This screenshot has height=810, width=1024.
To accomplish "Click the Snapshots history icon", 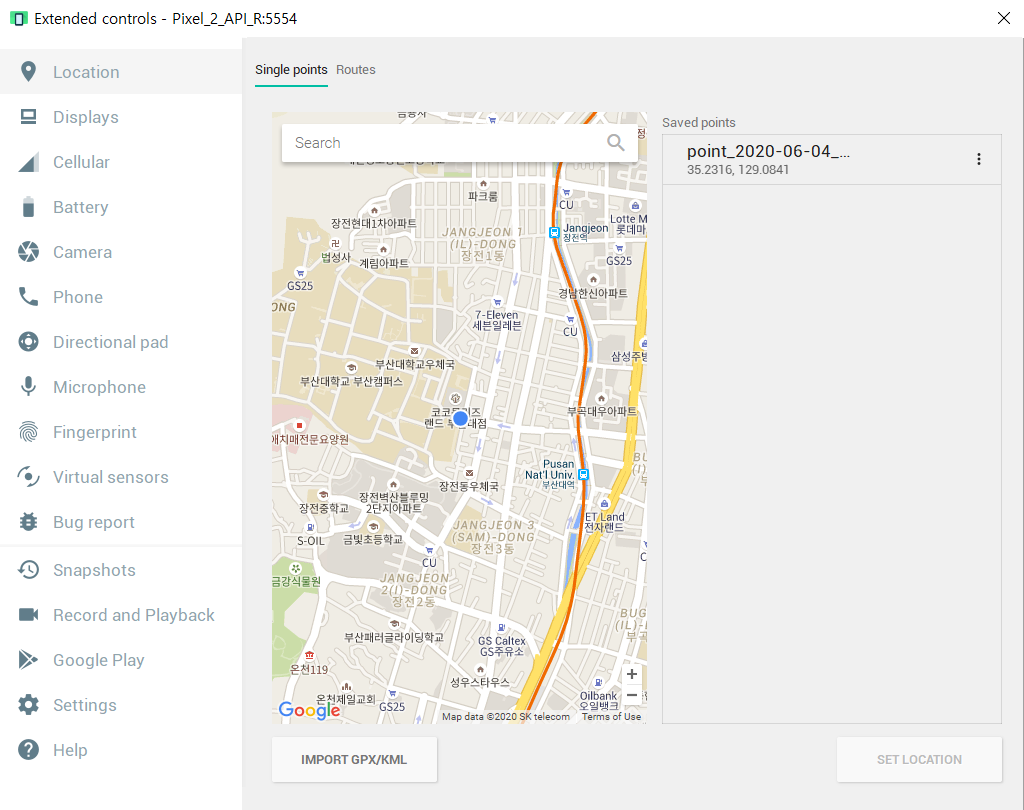I will point(28,570).
